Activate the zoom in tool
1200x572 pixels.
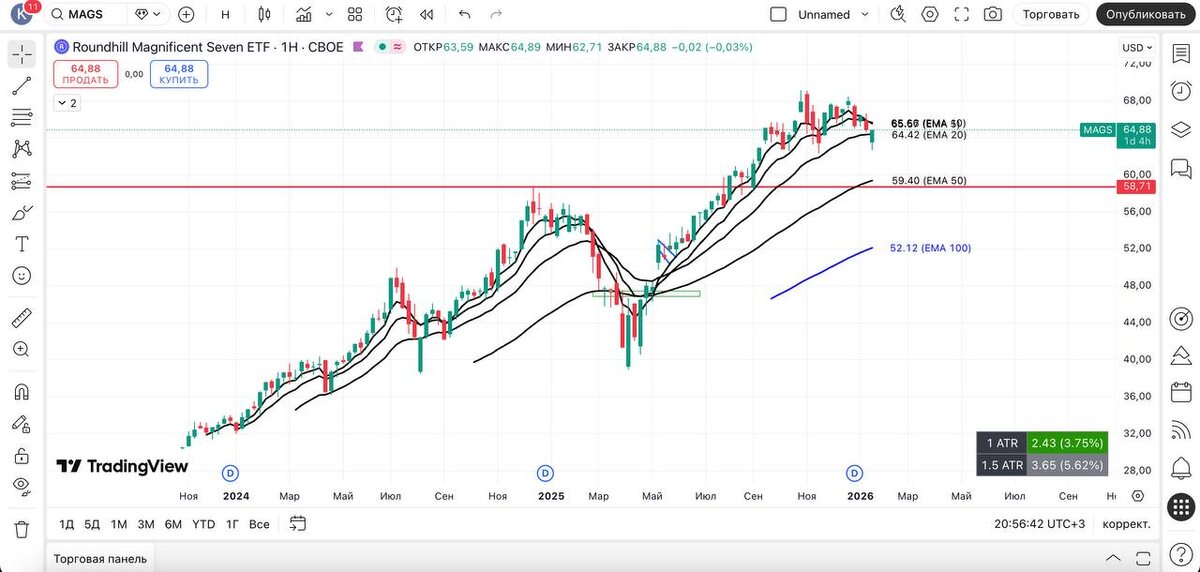coord(21,349)
